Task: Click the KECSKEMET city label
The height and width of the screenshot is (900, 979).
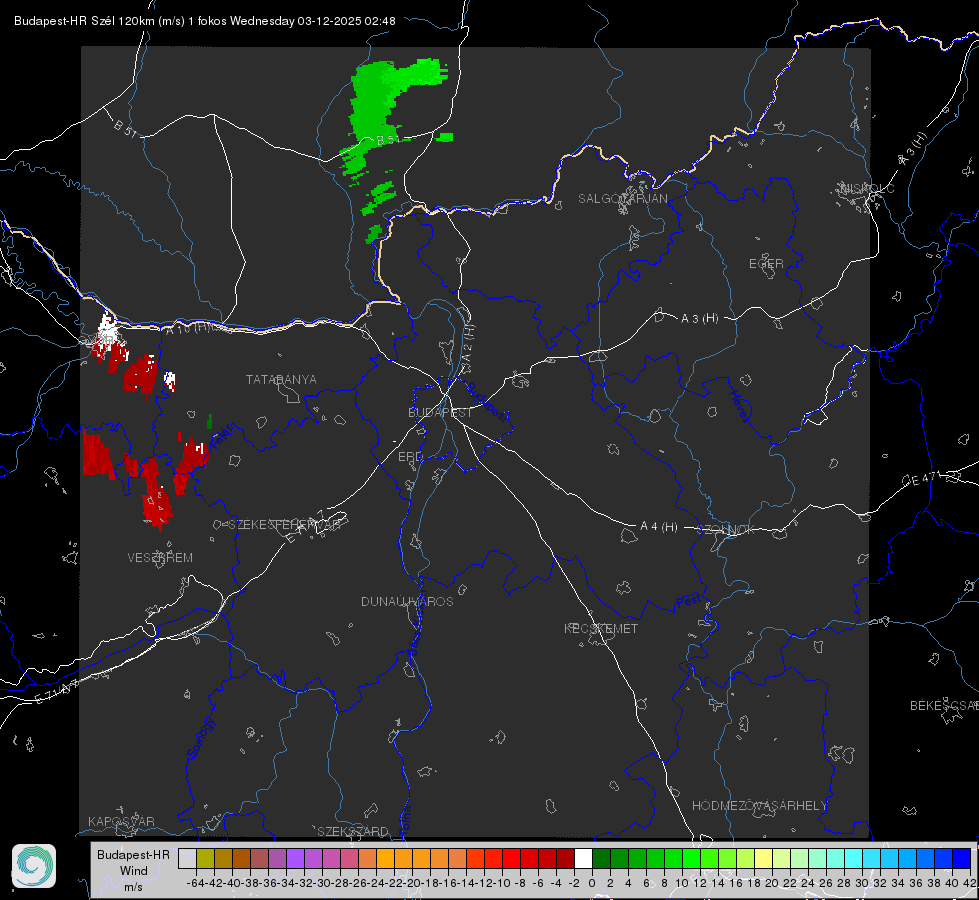Action: click(x=601, y=629)
